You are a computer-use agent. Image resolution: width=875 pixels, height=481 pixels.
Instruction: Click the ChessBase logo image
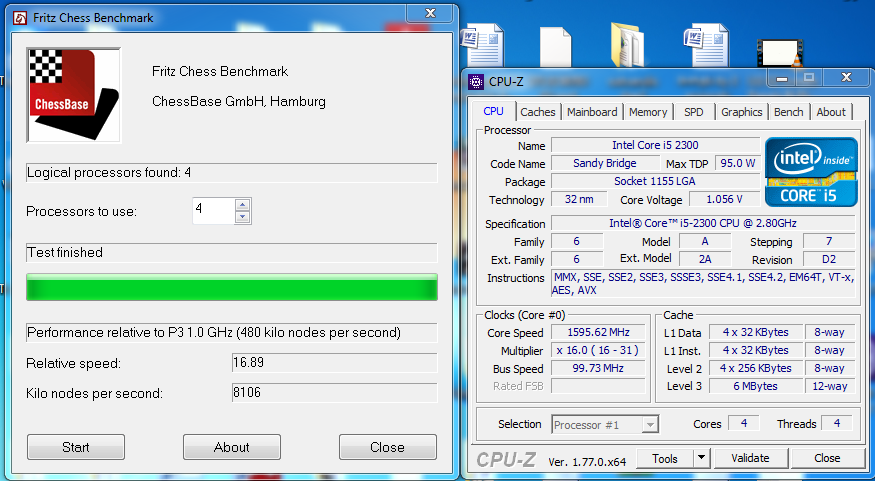74,95
